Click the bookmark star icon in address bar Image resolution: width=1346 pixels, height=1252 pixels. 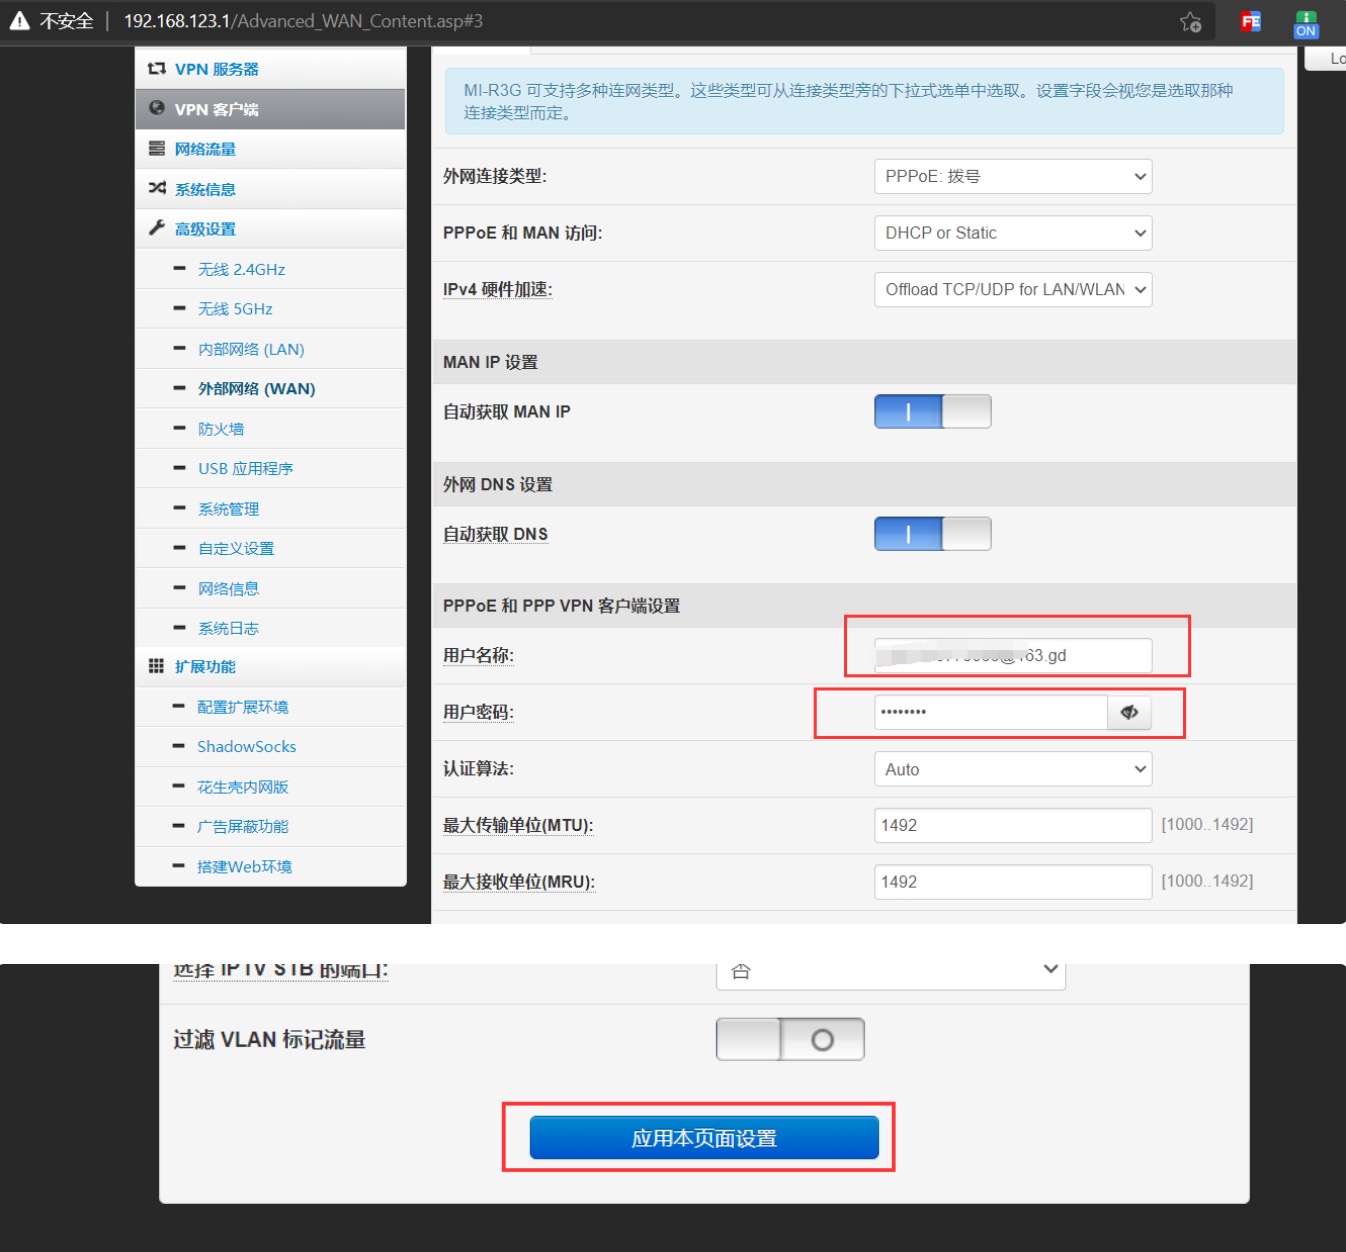click(1190, 22)
